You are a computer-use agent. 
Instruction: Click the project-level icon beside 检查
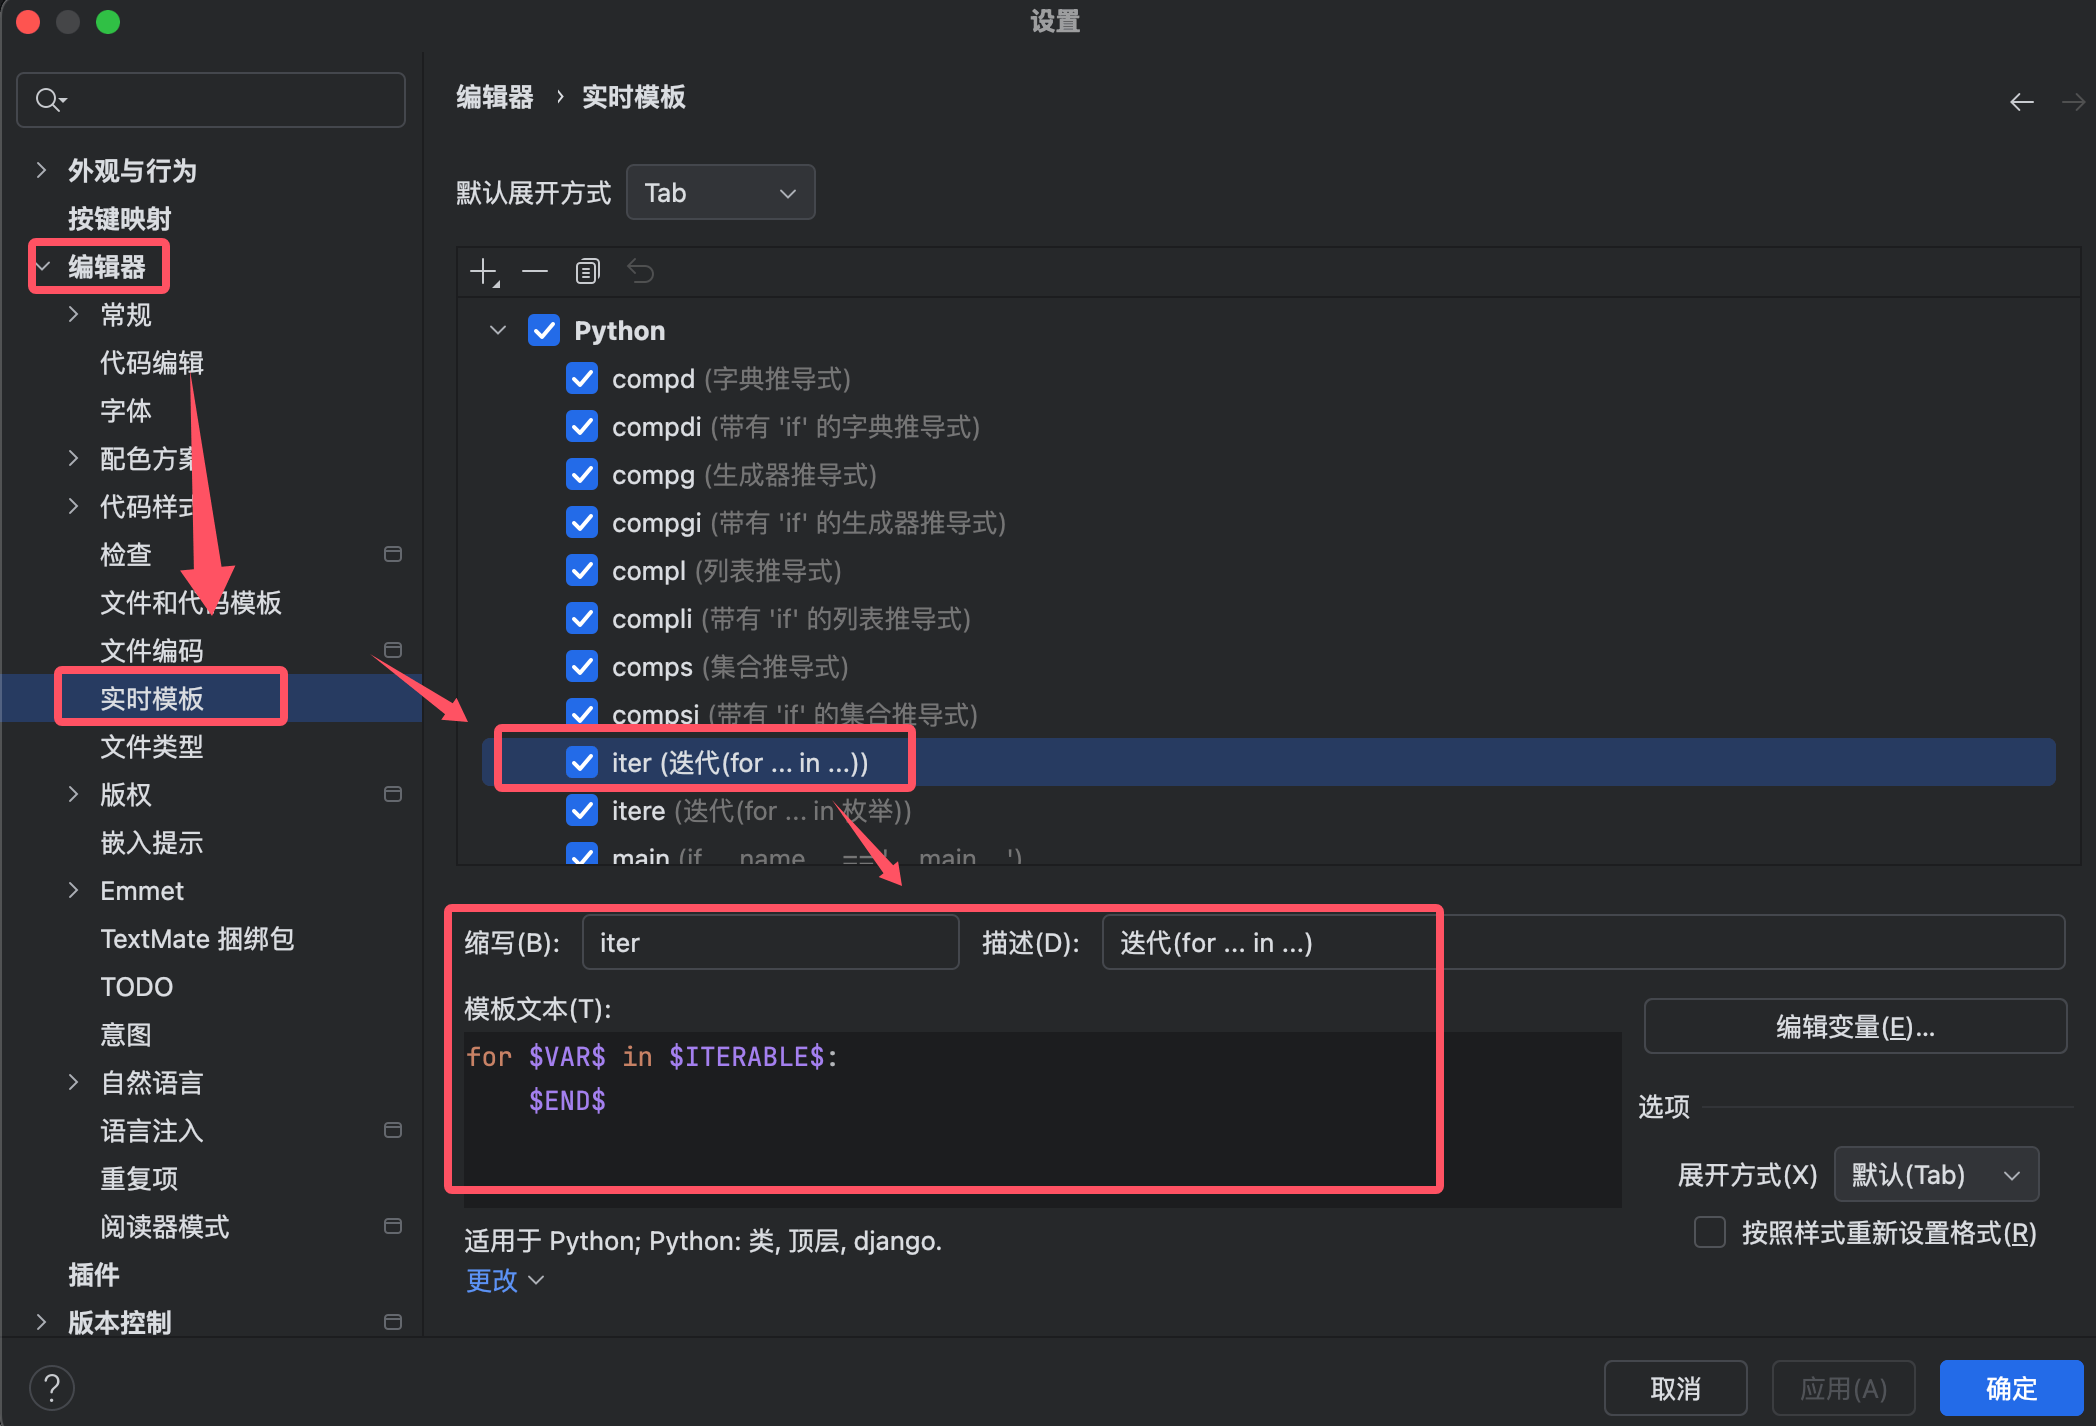click(393, 554)
